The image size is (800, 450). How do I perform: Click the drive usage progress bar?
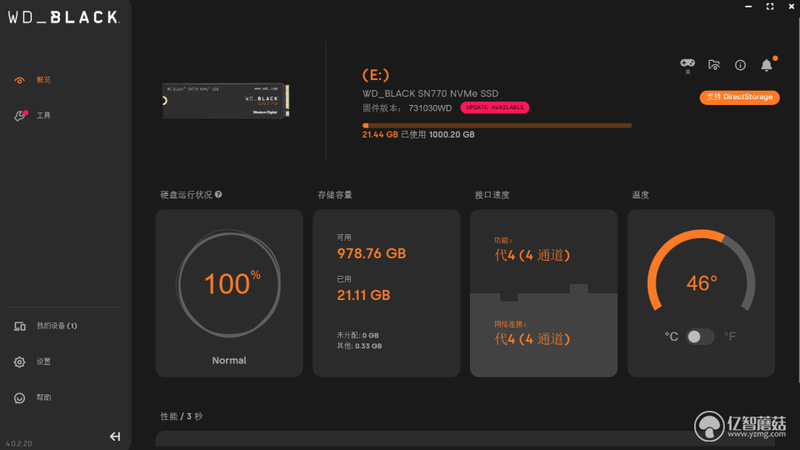497,125
